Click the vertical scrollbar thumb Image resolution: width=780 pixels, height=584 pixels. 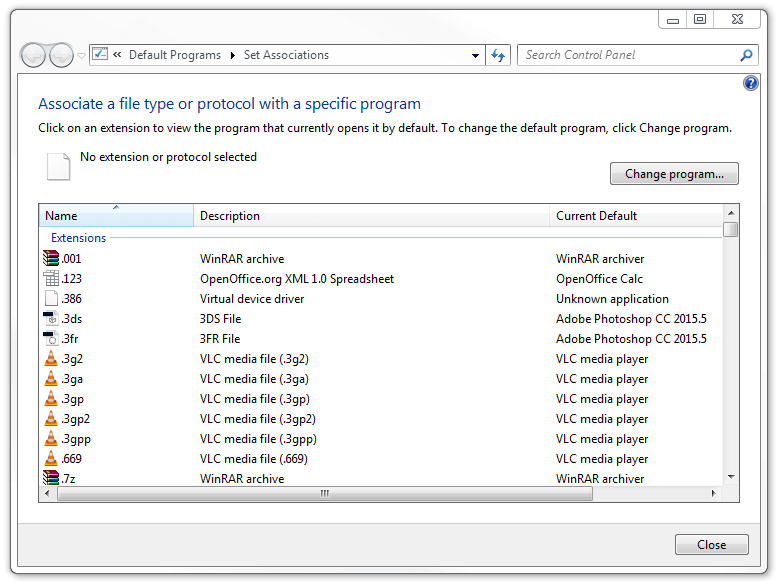(731, 229)
